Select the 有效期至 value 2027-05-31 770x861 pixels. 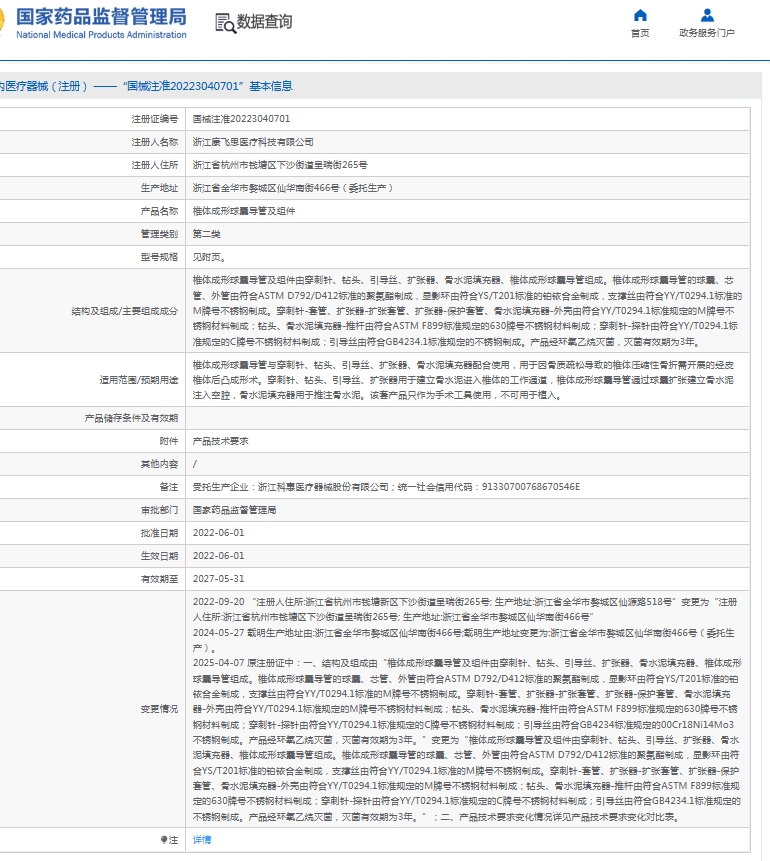coord(219,579)
